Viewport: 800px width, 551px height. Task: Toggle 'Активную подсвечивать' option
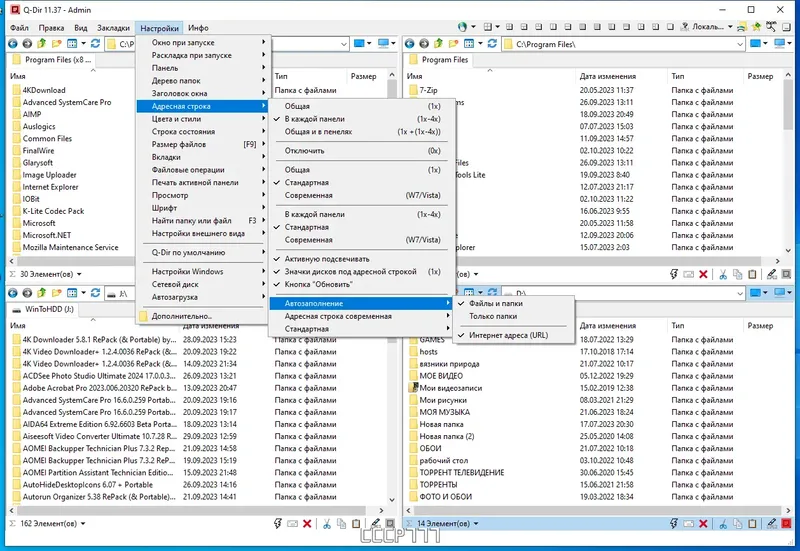(x=362, y=259)
